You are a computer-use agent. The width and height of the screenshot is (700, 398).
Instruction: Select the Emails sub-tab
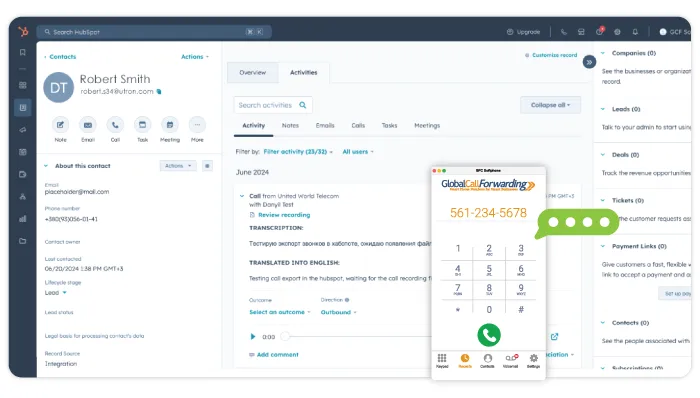click(x=325, y=126)
